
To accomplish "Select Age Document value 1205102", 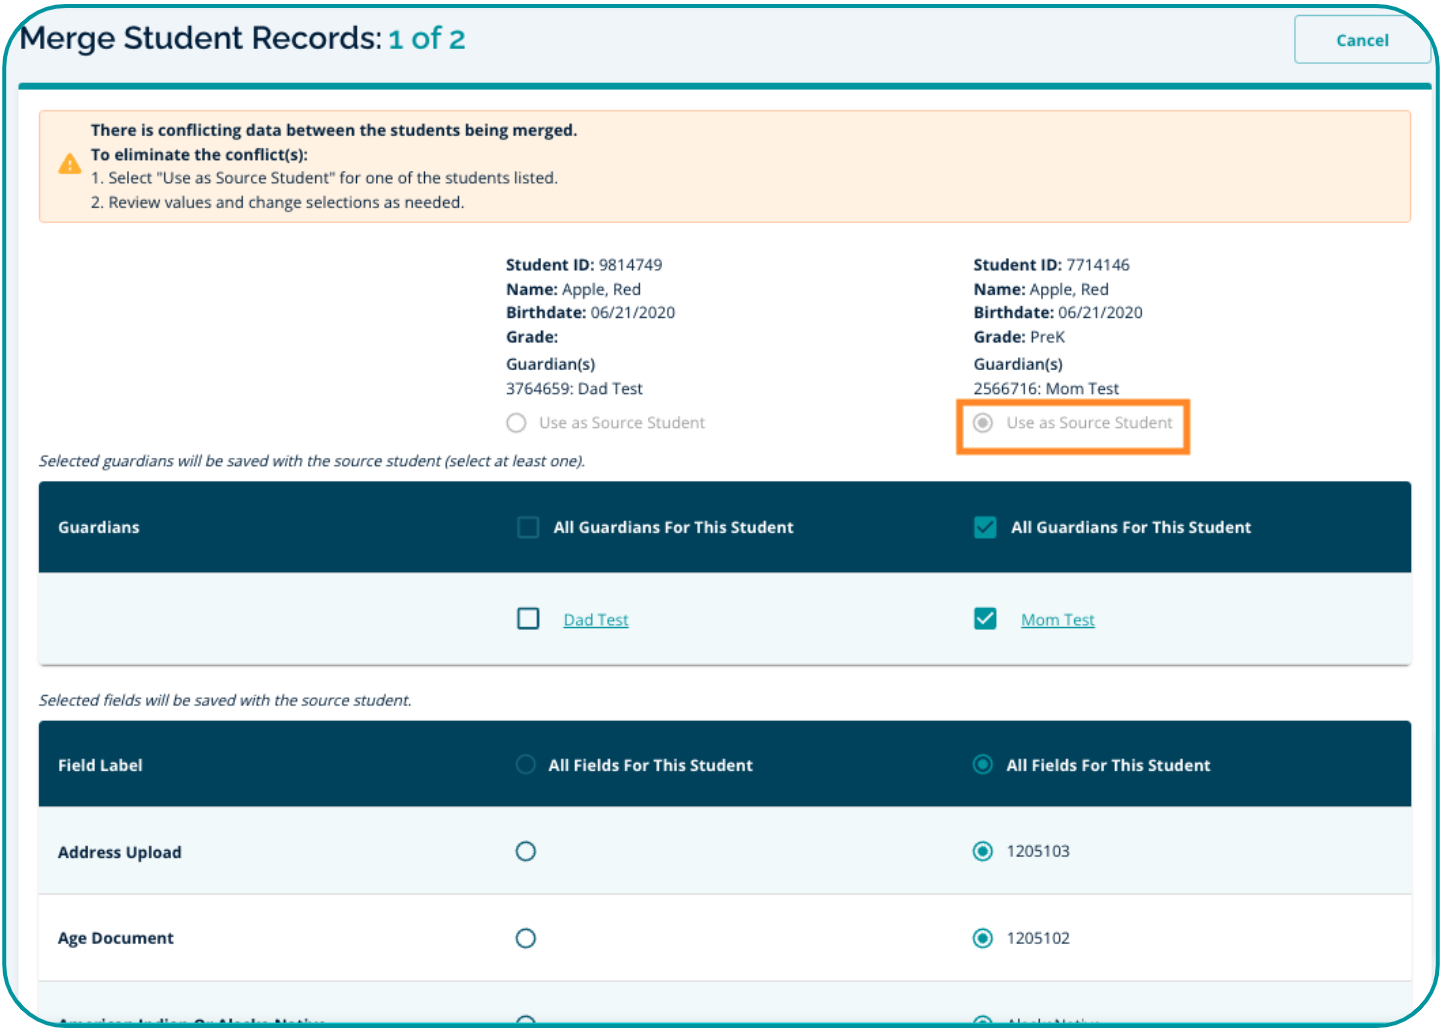I will [983, 938].
